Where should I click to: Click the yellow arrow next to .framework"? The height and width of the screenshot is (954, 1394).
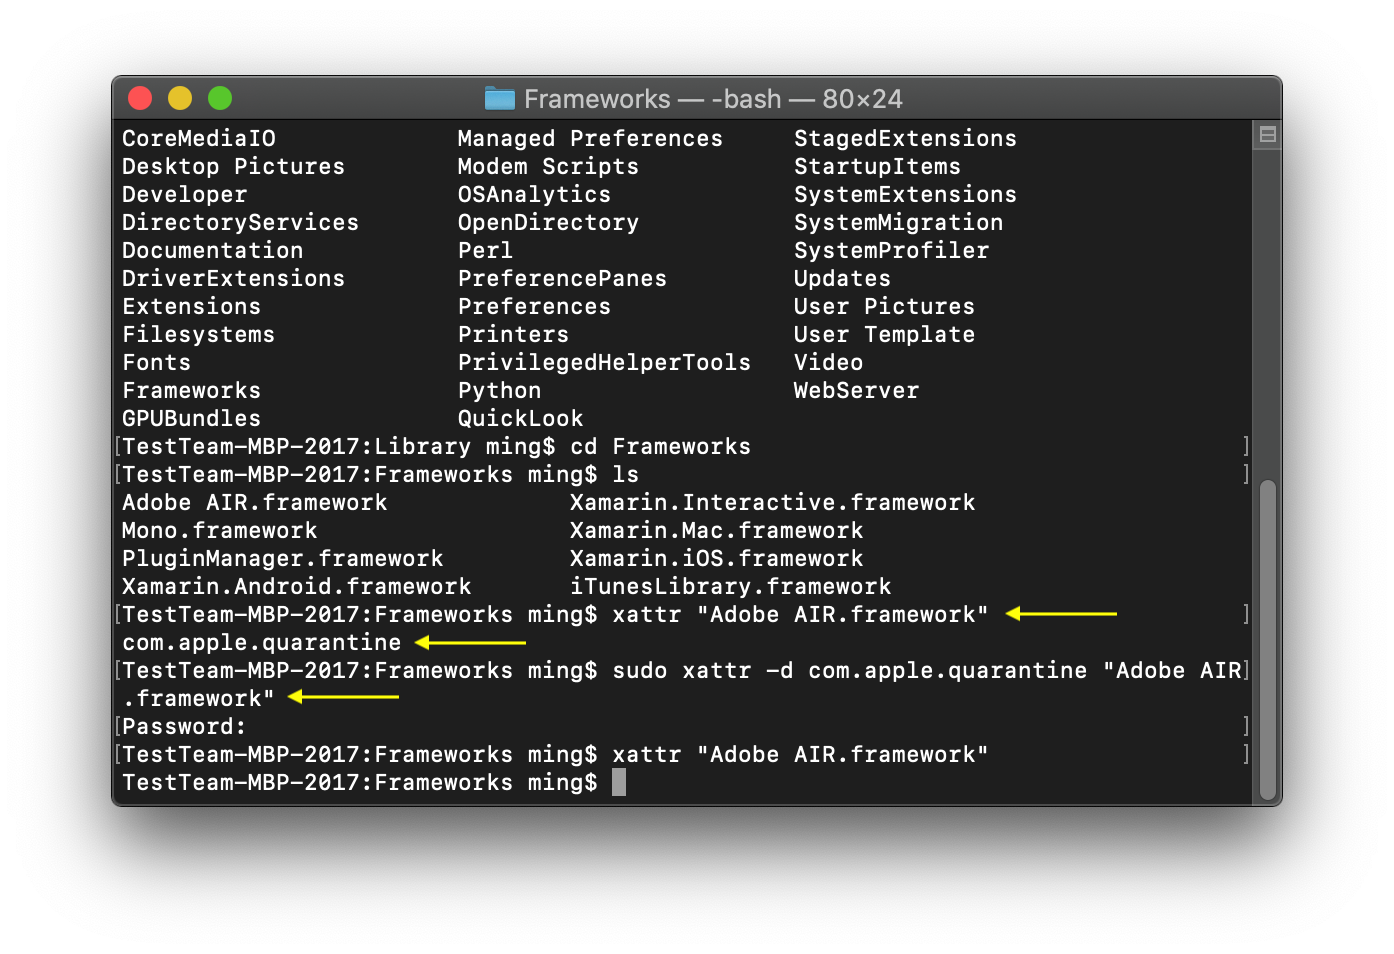(343, 696)
